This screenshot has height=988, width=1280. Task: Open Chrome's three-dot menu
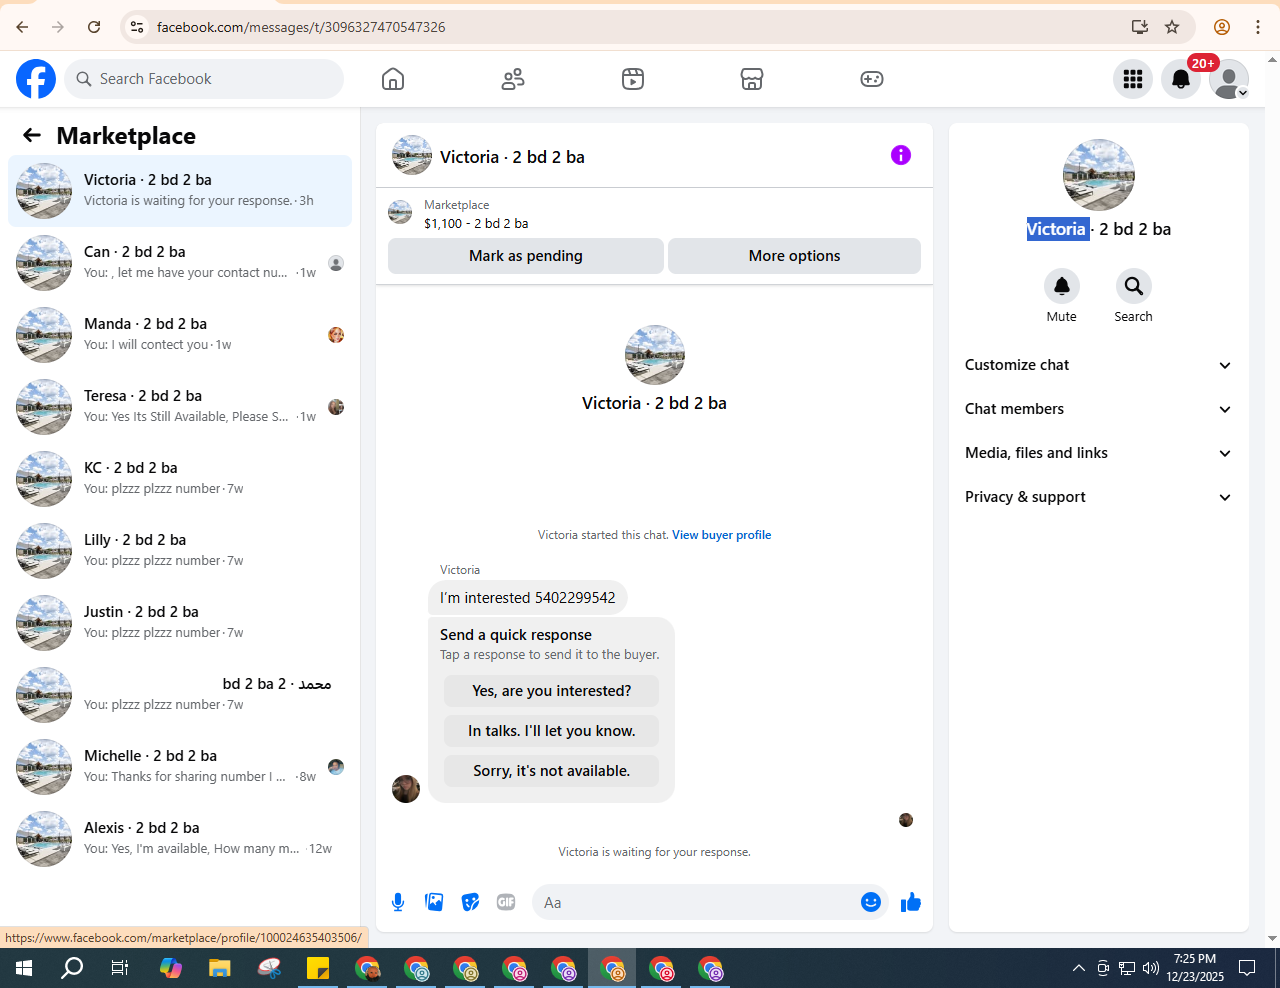pos(1258,27)
